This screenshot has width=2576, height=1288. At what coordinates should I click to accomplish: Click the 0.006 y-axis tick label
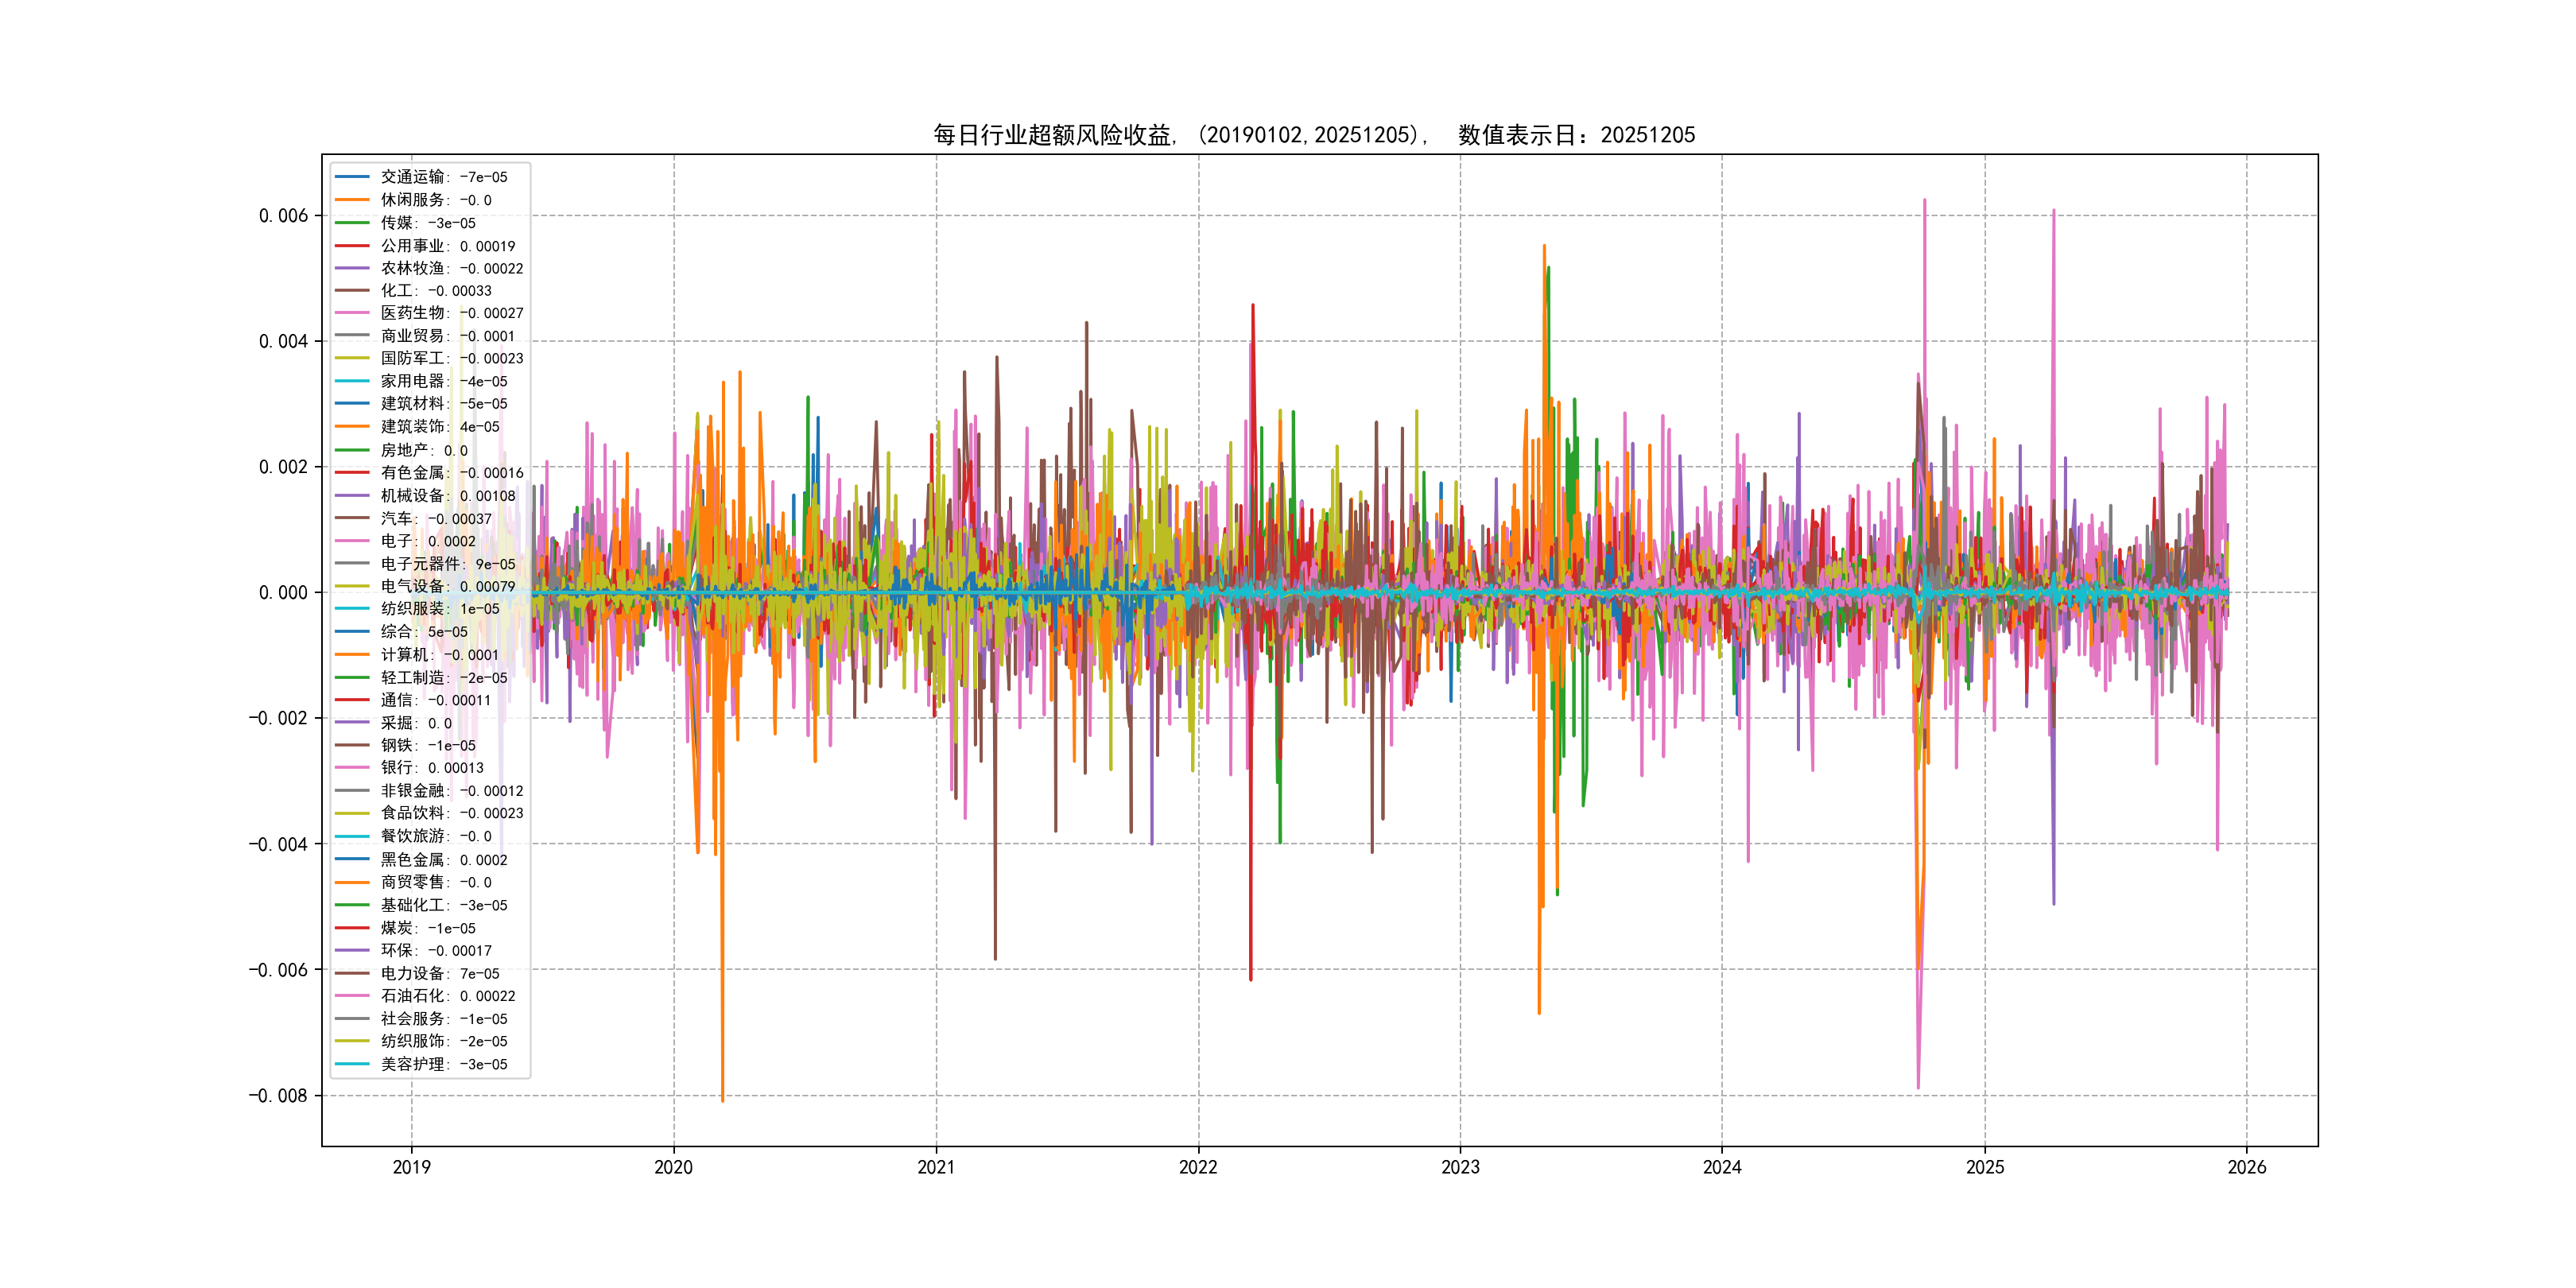(283, 216)
